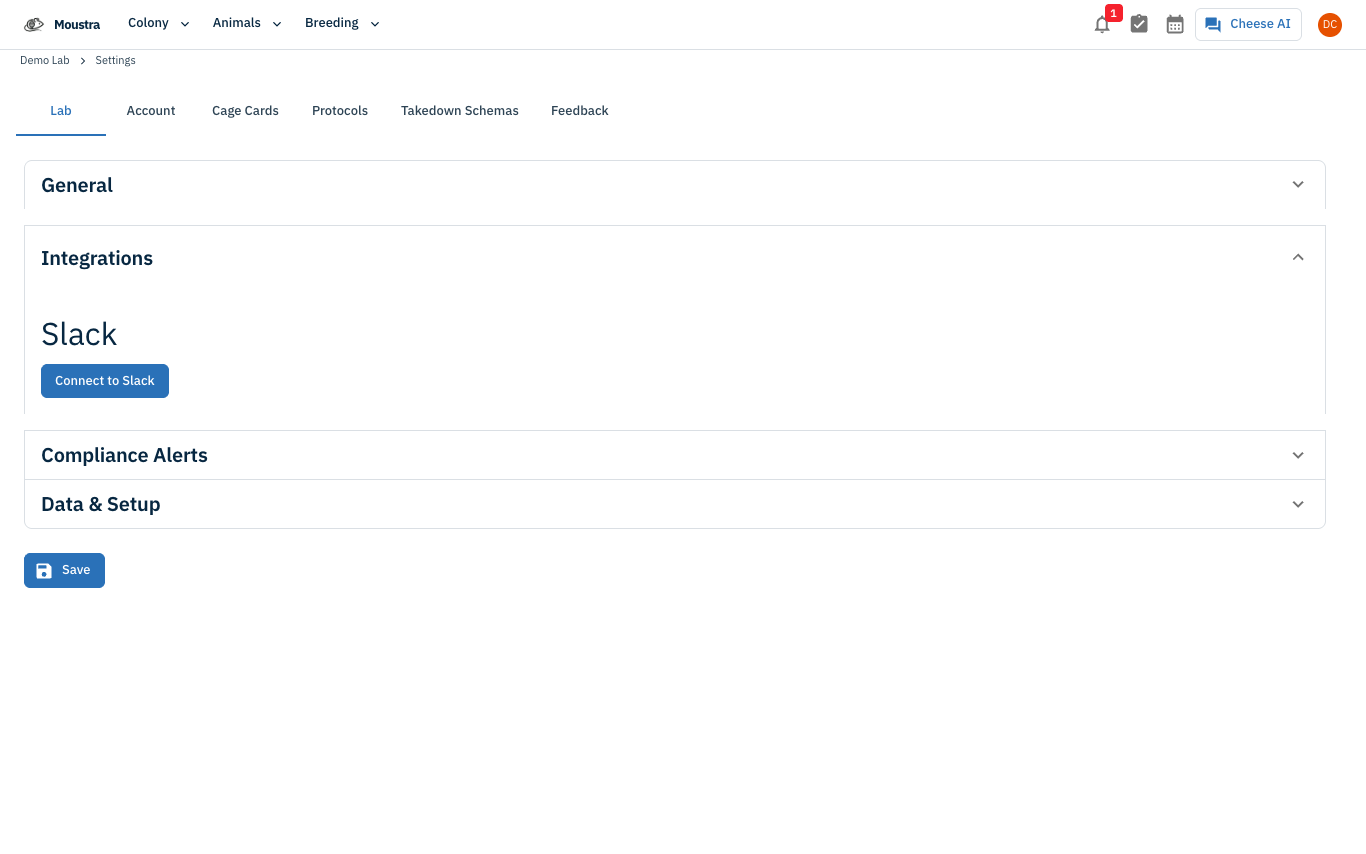
Task: Switch to the Feedback tab
Action: point(580,111)
